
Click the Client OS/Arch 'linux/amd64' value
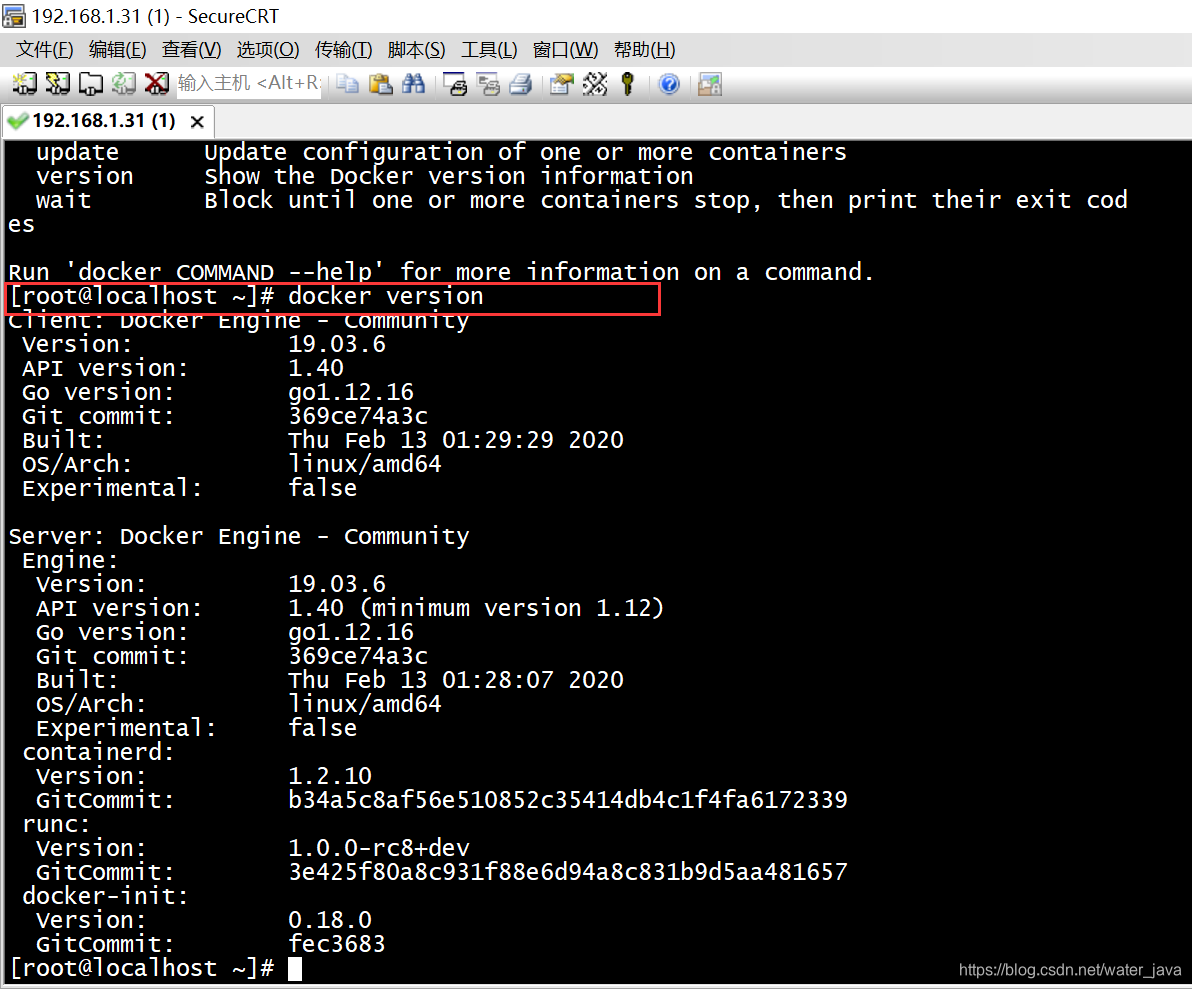[365, 464]
